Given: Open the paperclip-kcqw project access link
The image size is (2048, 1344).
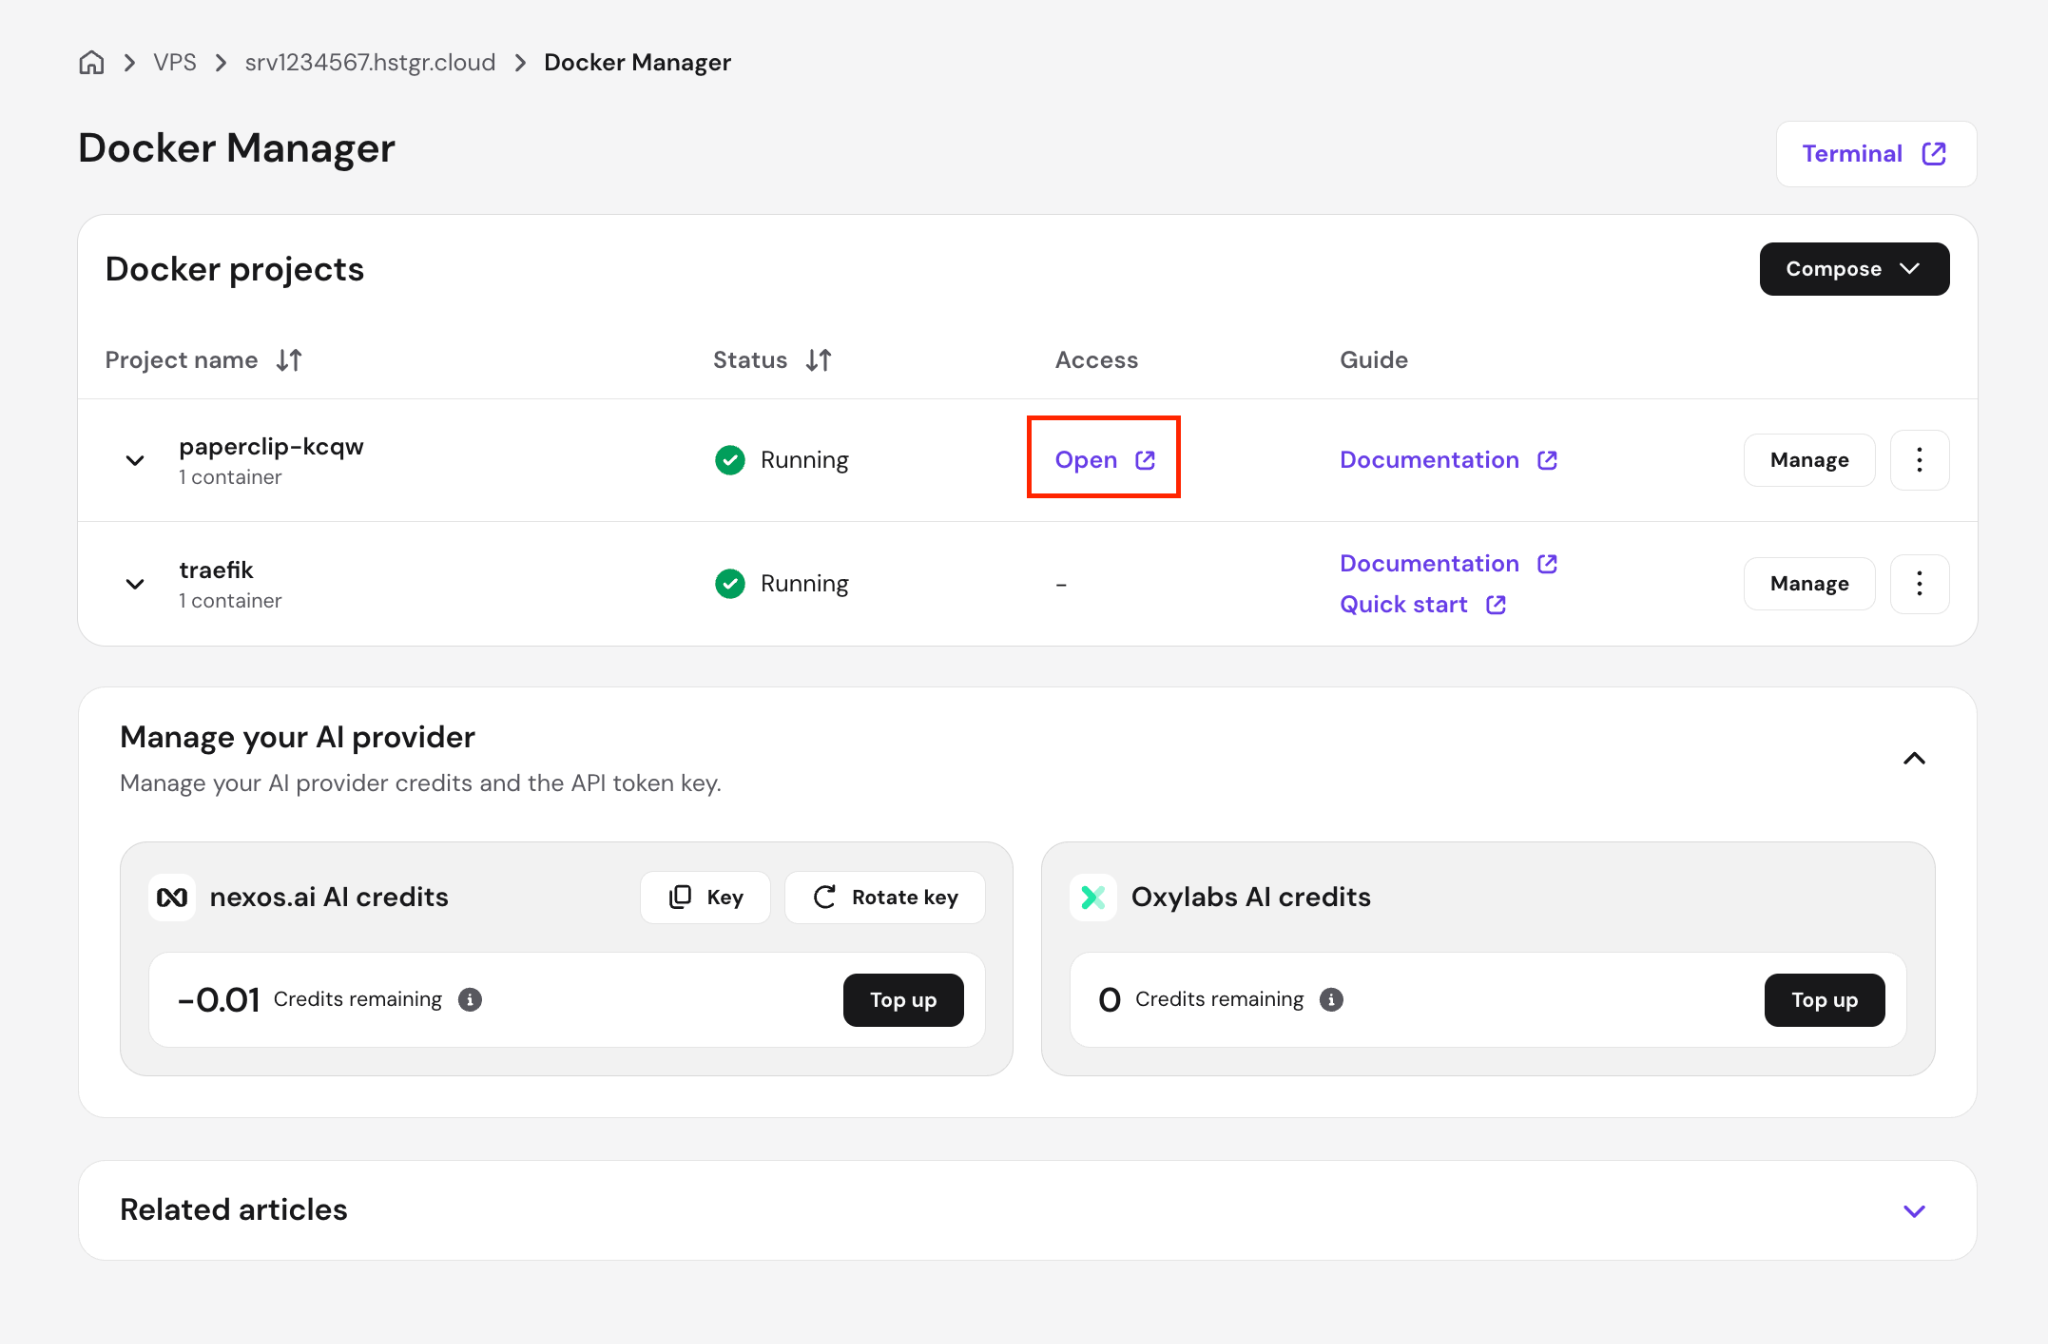Looking at the screenshot, I should [x=1103, y=459].
